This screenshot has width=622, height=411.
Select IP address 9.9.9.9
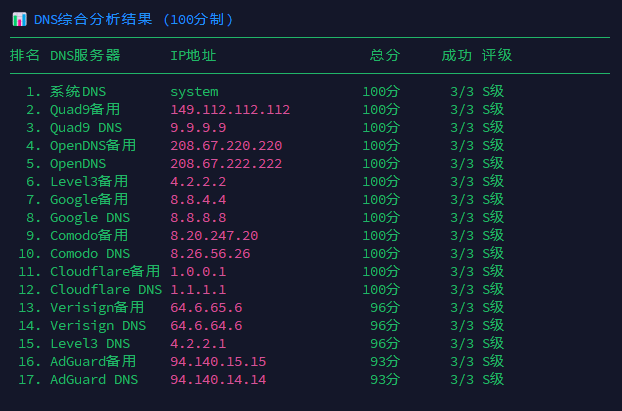[198, 128]
